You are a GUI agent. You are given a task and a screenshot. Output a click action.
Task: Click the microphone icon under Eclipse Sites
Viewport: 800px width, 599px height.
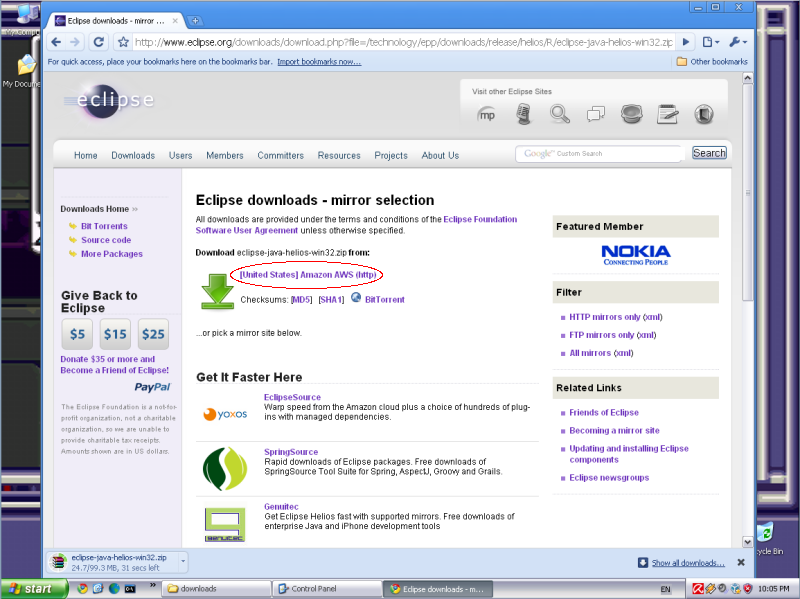(x=523, y=114)
